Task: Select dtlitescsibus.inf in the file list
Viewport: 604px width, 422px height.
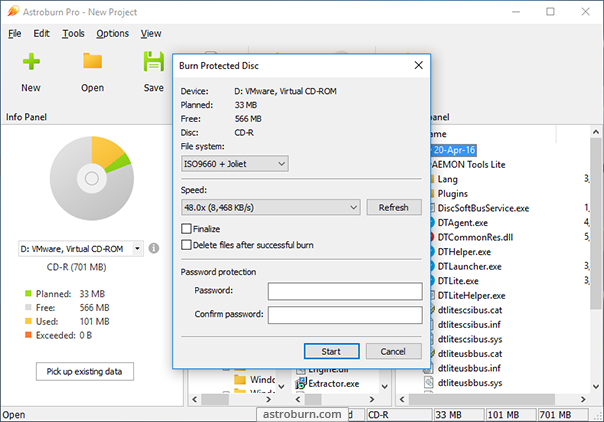Action: point(469,325)
